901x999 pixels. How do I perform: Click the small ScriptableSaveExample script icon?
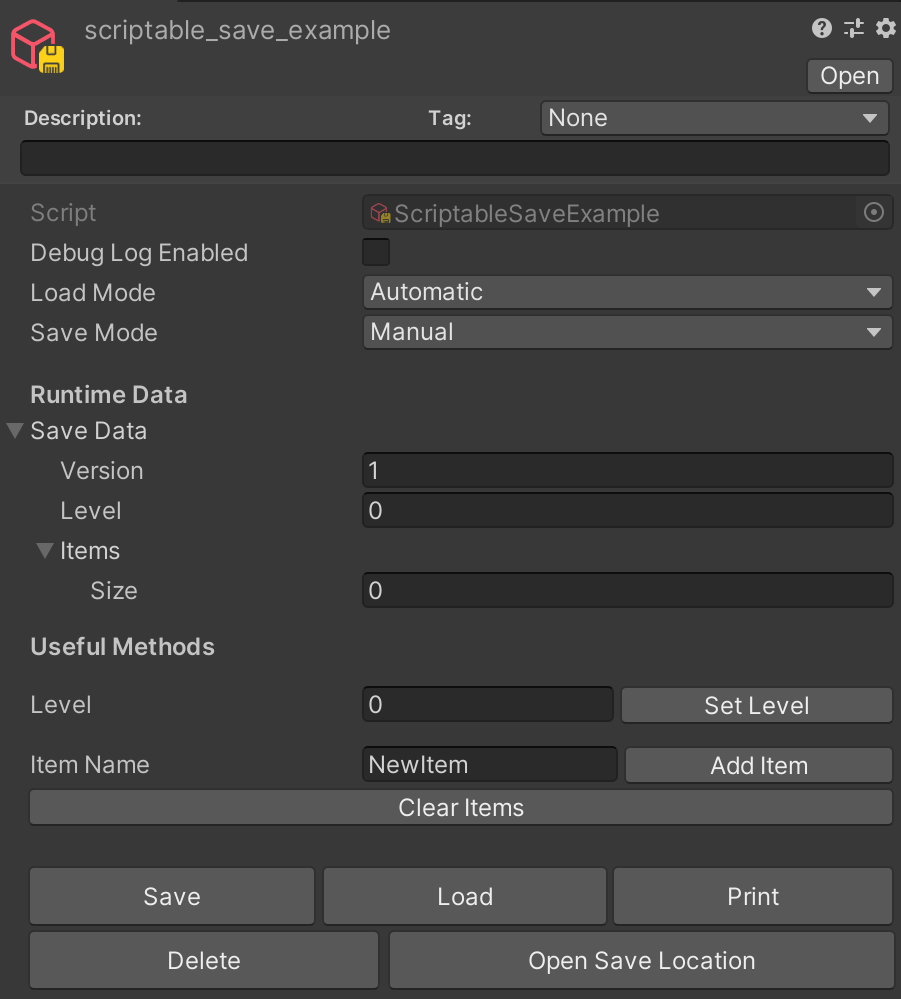coord(380,213)
